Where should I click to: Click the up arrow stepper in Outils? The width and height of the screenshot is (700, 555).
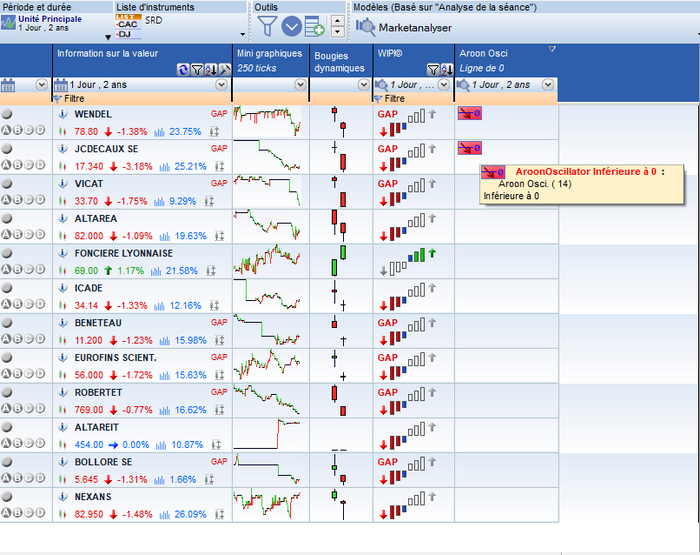tap(338, 21)
